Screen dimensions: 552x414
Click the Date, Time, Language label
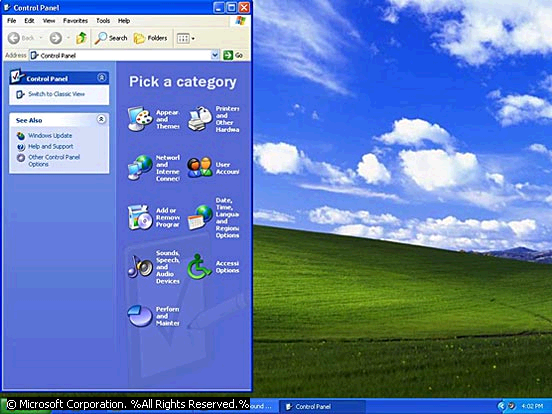pos(227,218)
